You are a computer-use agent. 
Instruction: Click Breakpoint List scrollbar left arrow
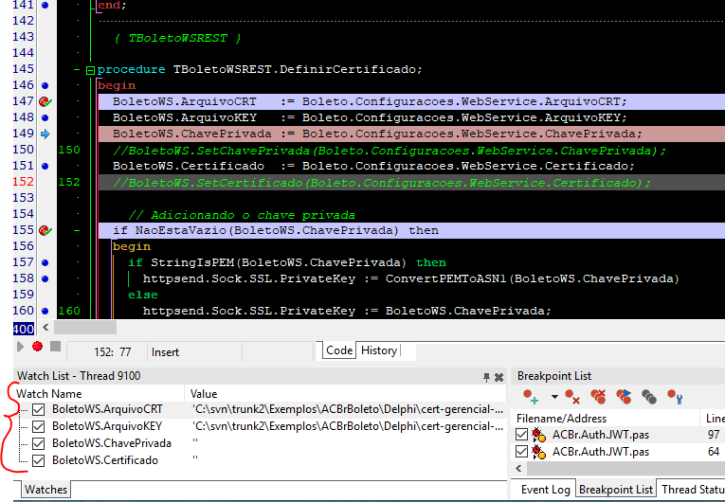(x=519, y=468)
